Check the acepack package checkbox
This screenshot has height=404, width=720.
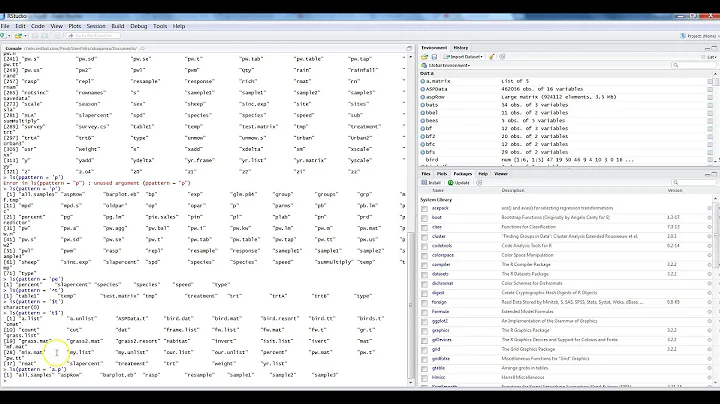424,209
